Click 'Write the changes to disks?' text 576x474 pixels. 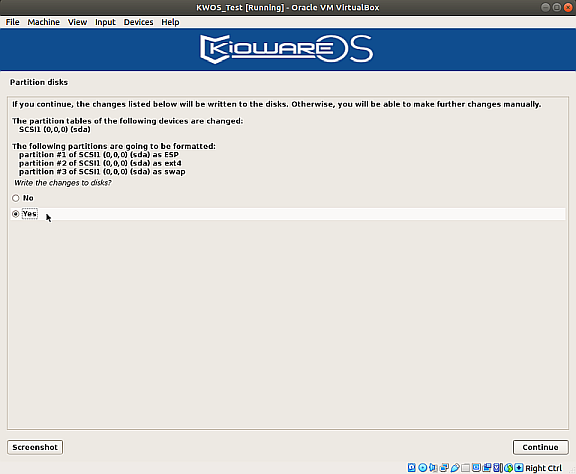tap(62, 183)
